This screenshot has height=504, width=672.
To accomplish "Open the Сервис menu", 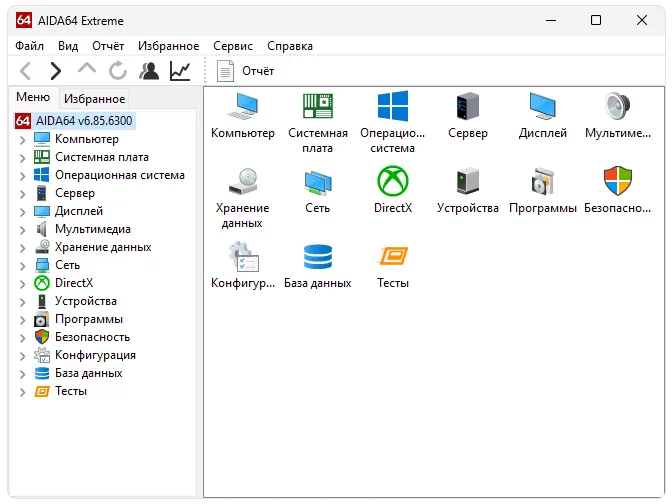I will (x=233, y=46).
